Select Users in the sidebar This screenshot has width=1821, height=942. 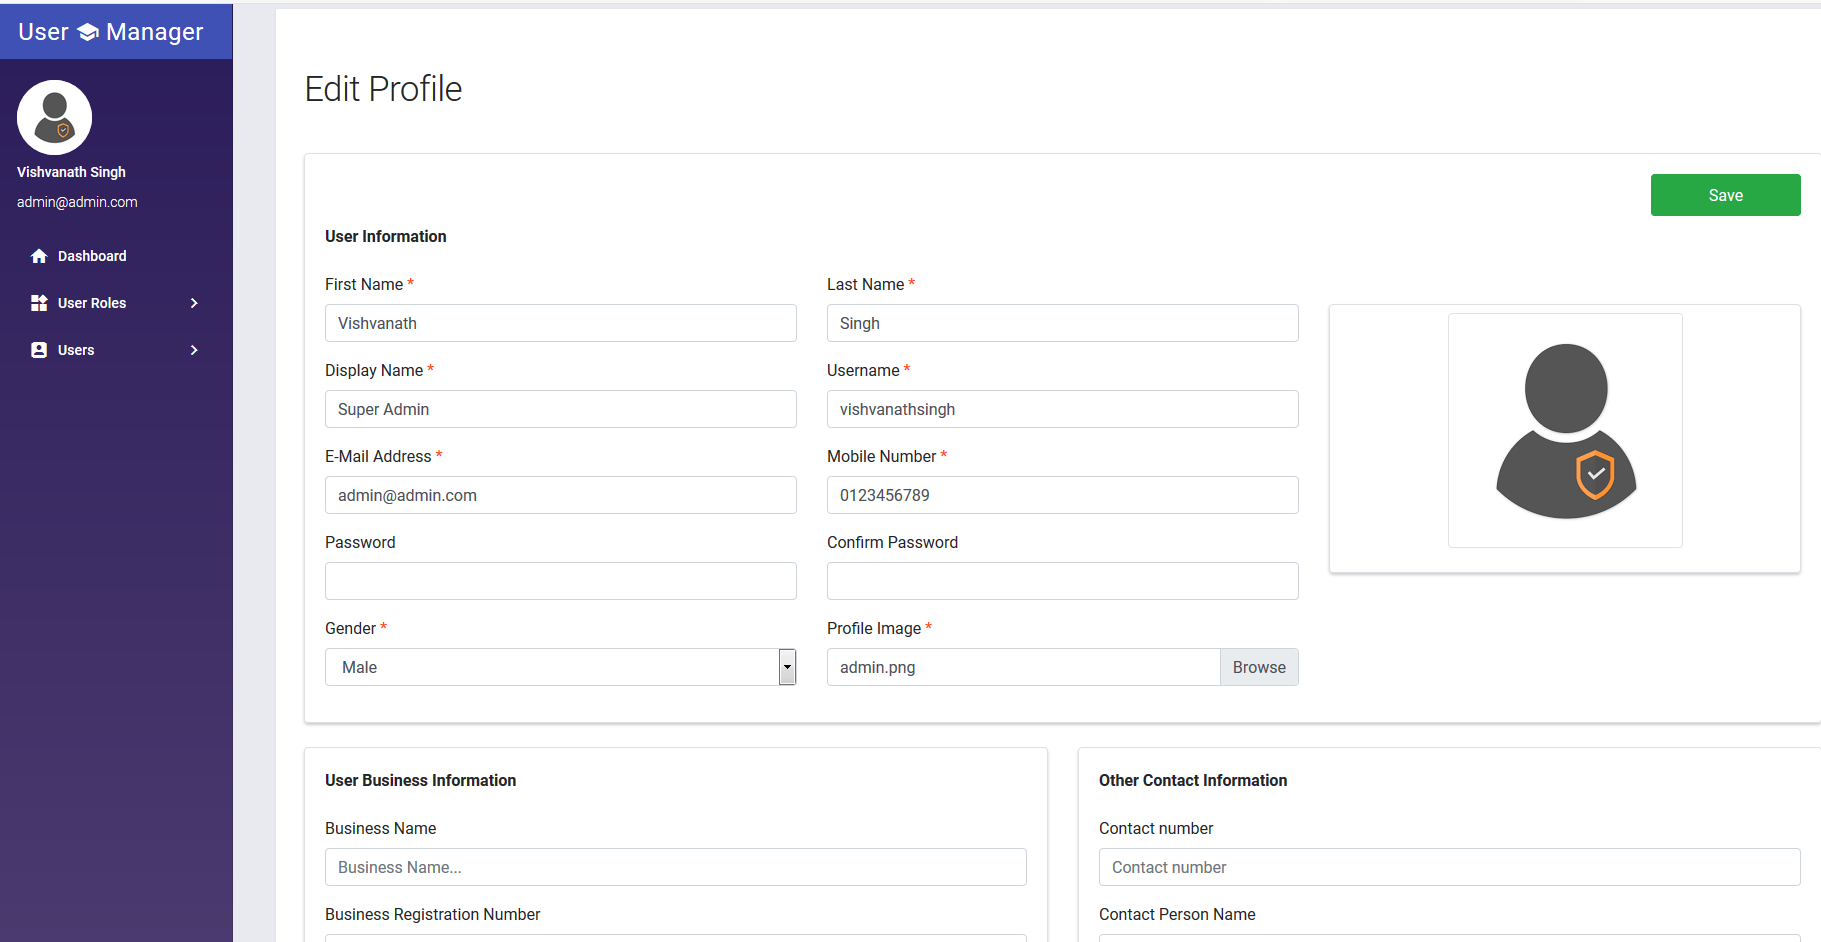click(76, 350)
